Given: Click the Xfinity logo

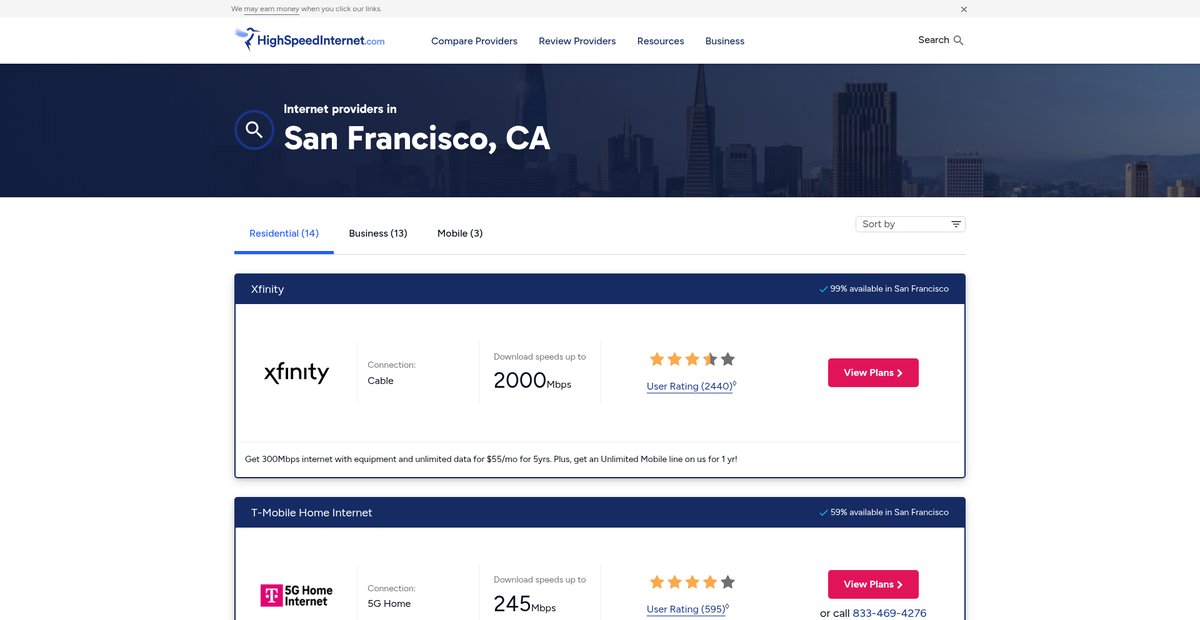Looking at the screenshot, I should (296, 372).
